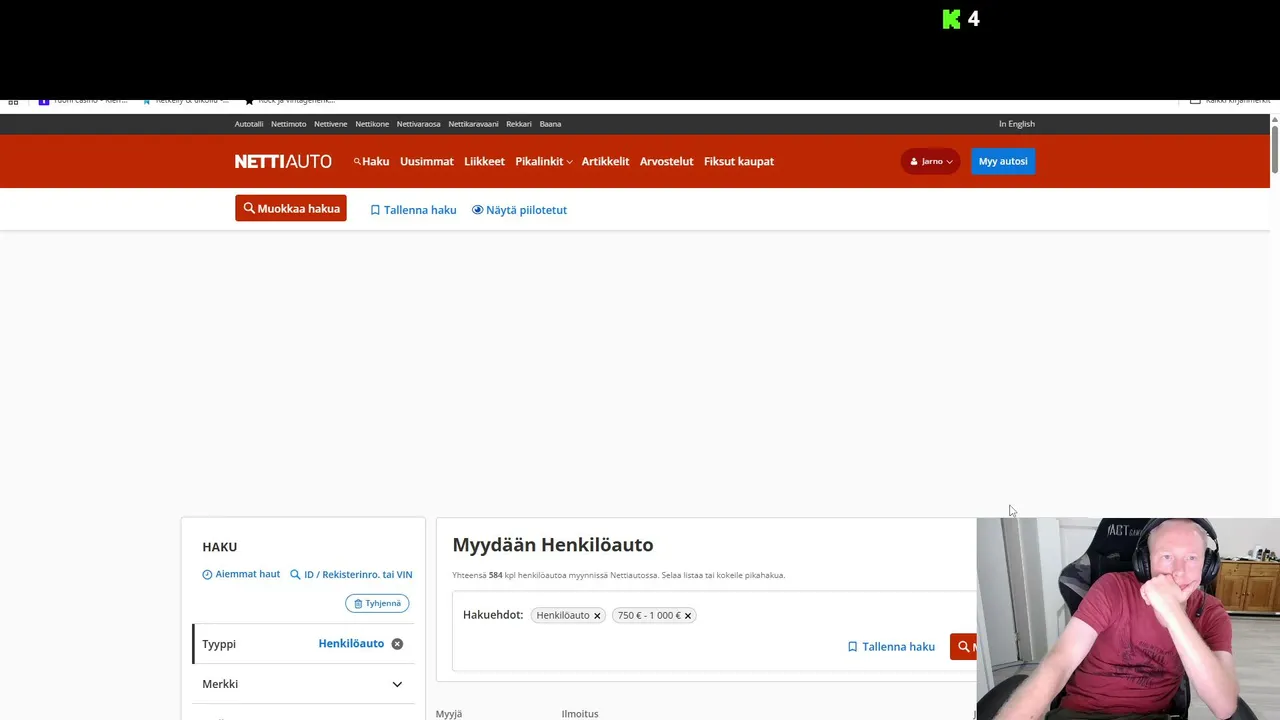Open the Baana site link
Viewport: 1280px width, 720px height.
coord(550,124)
